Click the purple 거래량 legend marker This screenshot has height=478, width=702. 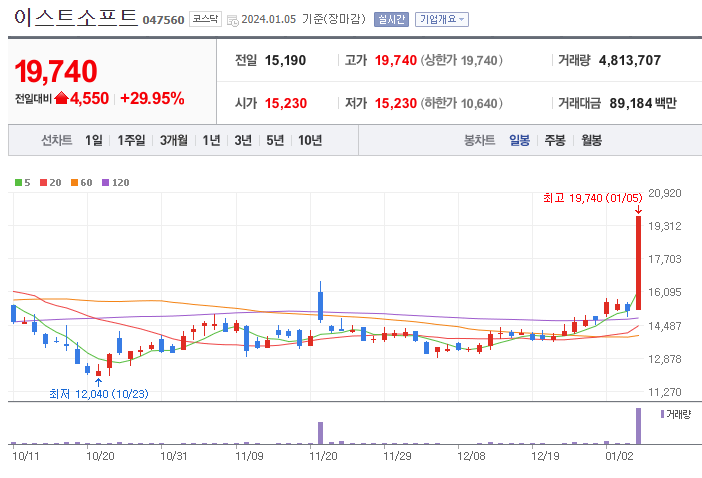pos(662,414)
